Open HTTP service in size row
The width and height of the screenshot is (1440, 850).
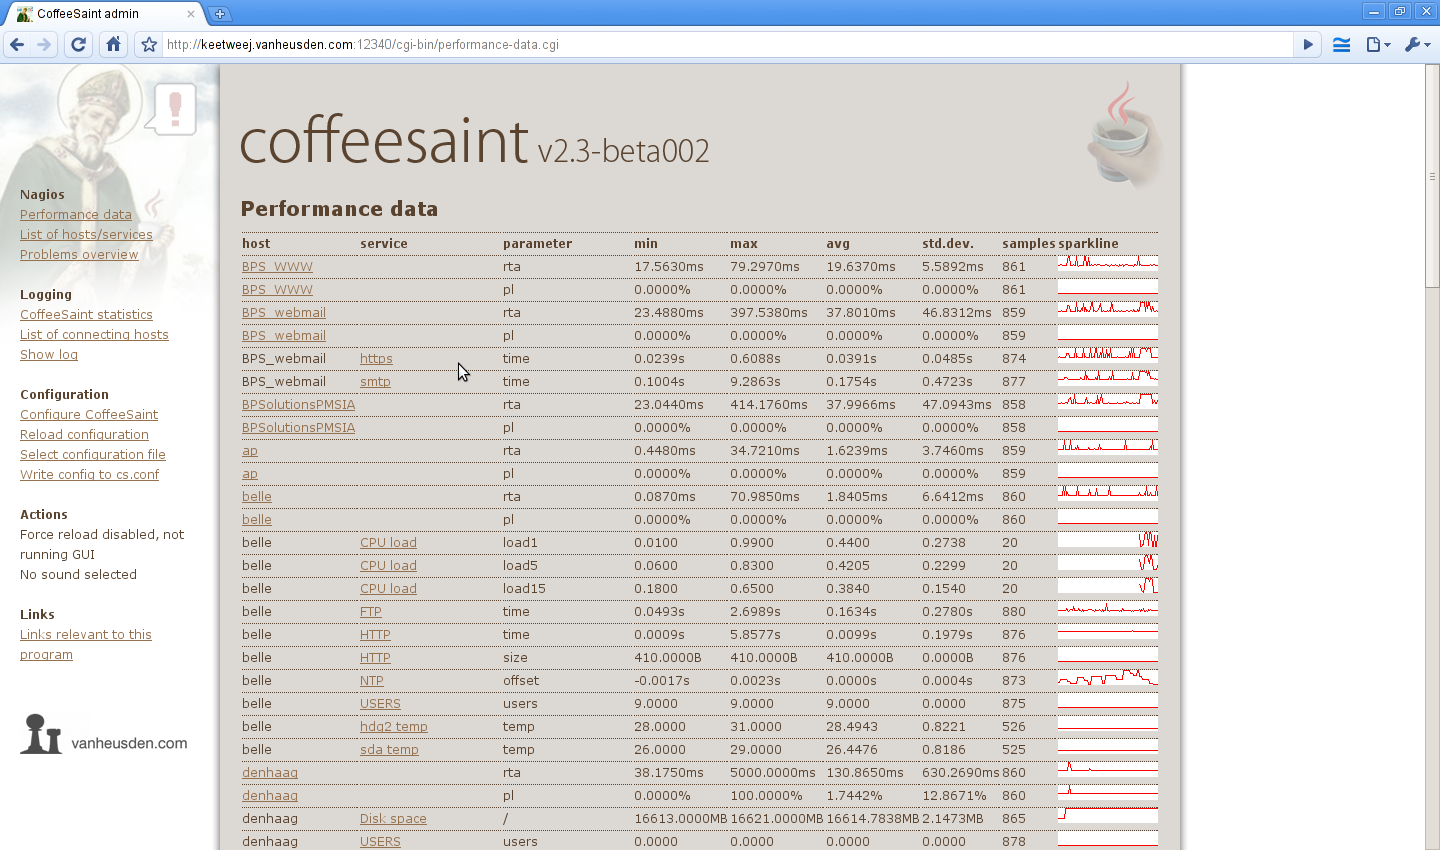[375, 658]
